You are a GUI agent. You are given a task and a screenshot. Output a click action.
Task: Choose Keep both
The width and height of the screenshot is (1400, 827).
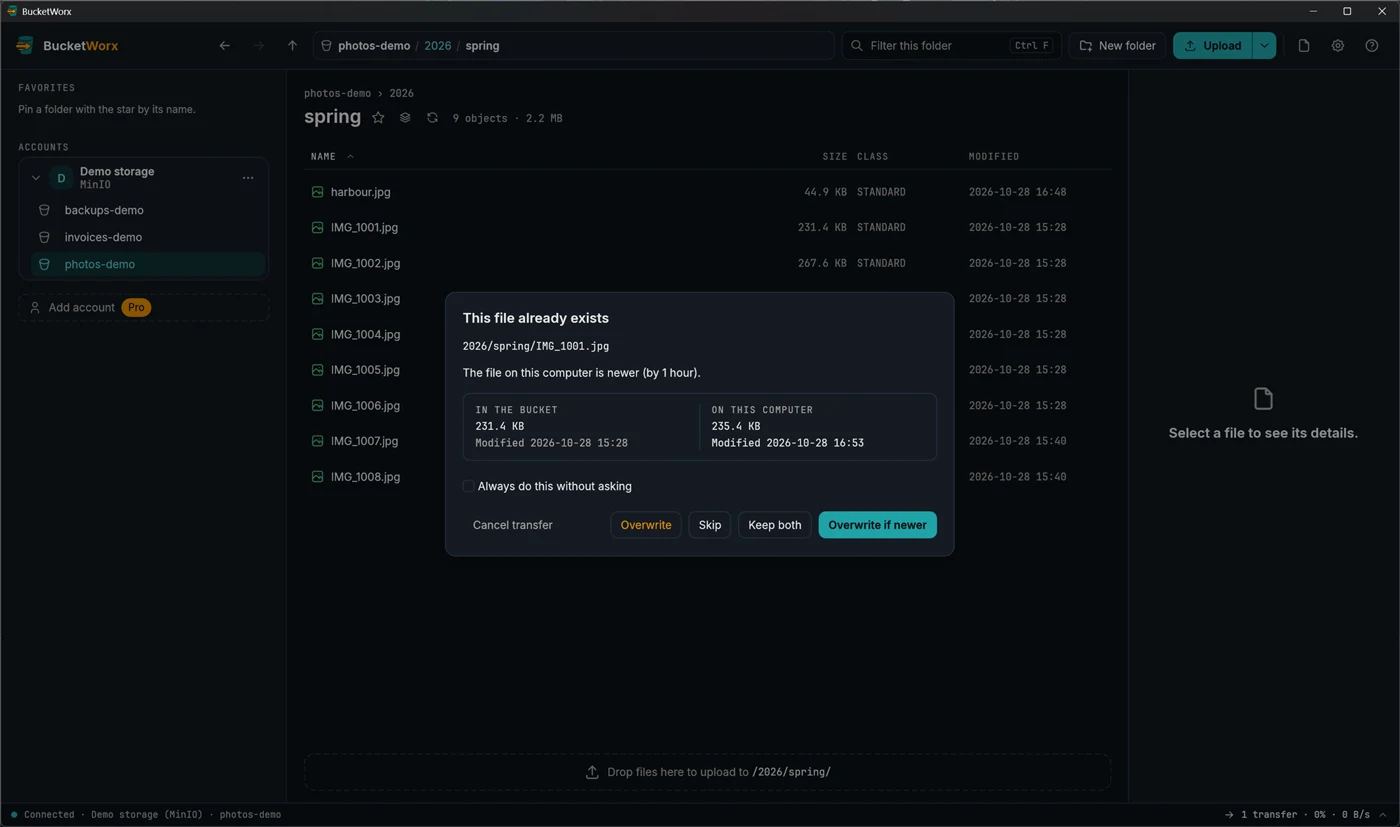tap(775, 525)
